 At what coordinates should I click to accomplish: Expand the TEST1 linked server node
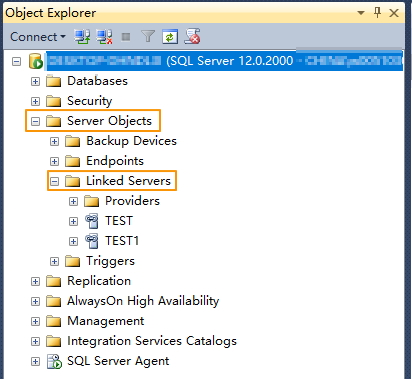[73, 241]
